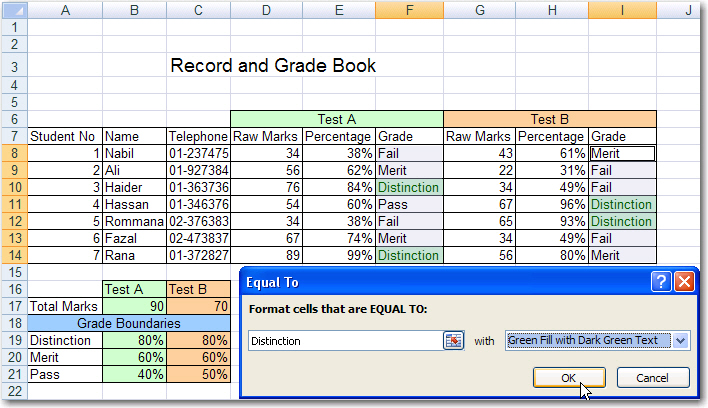Click Test B percentage 96% cell

[552, 204]
